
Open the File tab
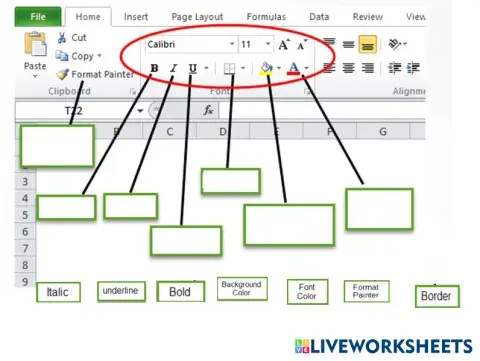(38, 17)
